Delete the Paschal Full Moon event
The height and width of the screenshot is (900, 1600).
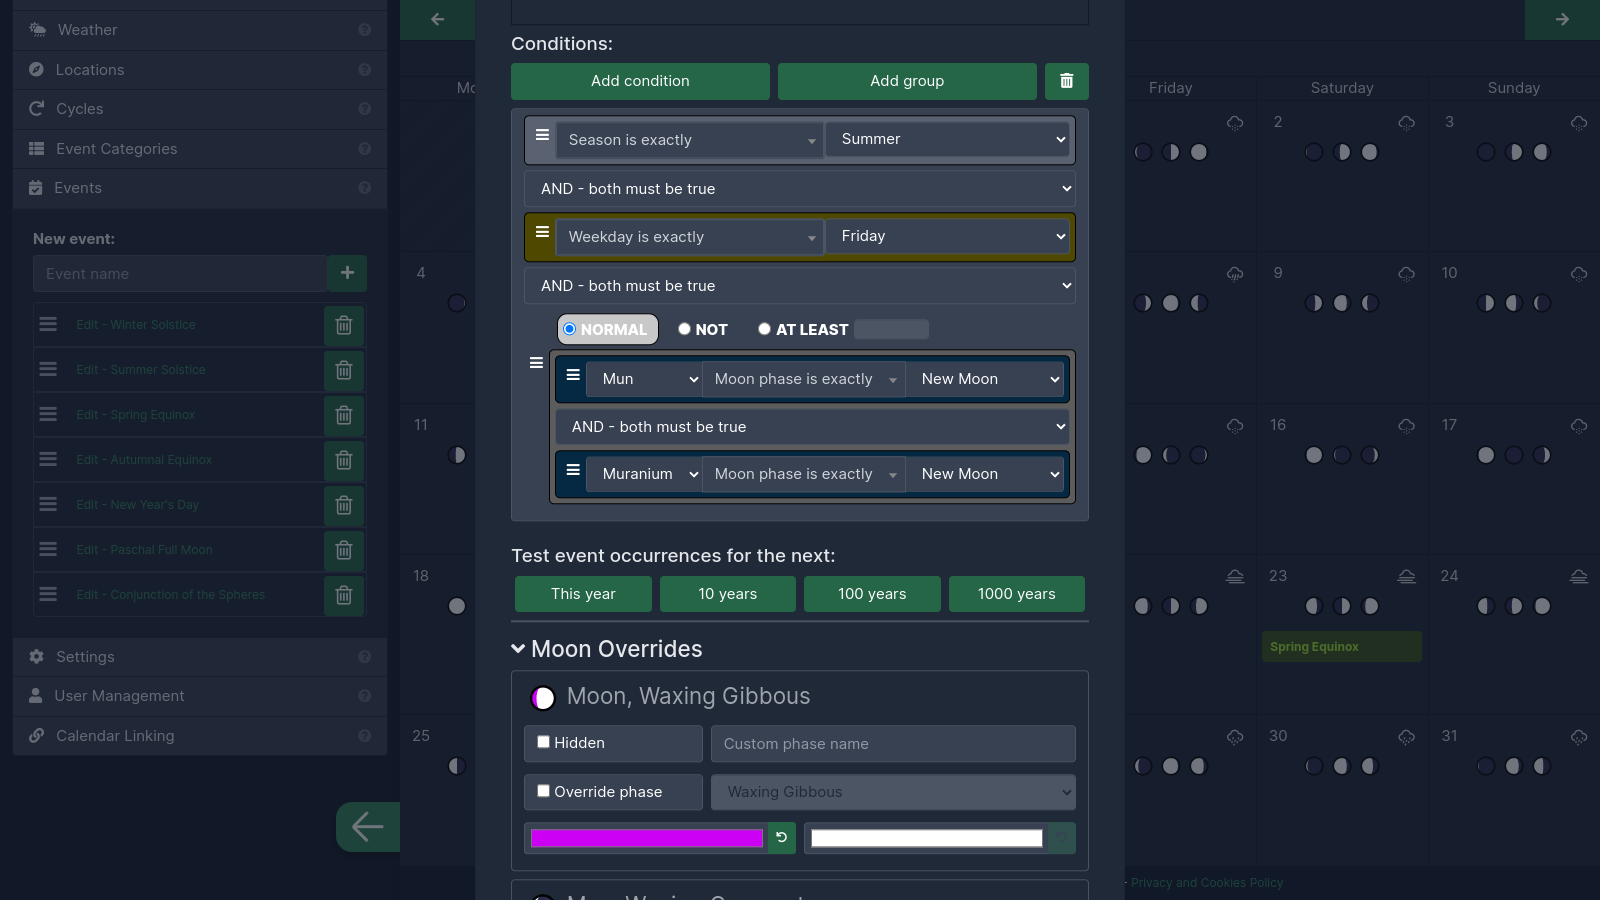[343, 550]
